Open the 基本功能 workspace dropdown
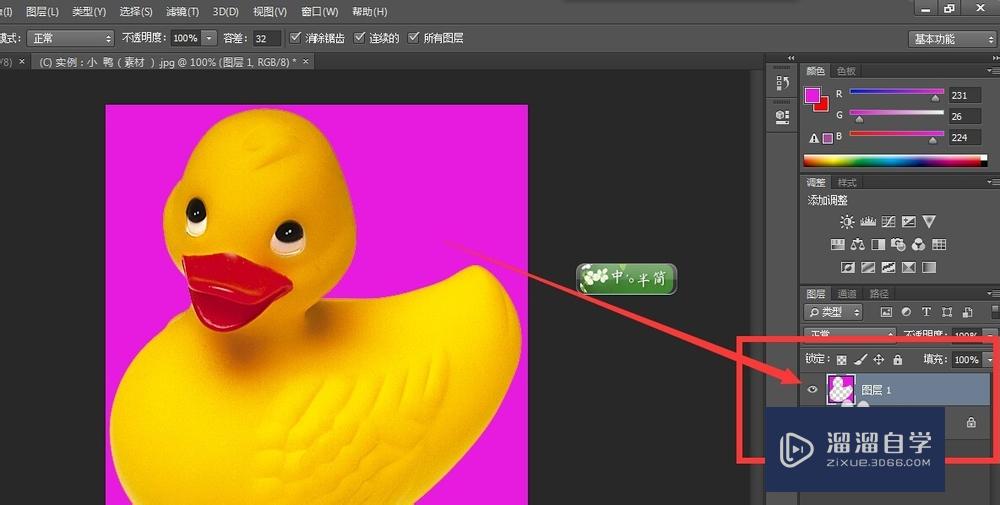The height and width of the screenshot is (505, 1000). (x=952, y=39)
